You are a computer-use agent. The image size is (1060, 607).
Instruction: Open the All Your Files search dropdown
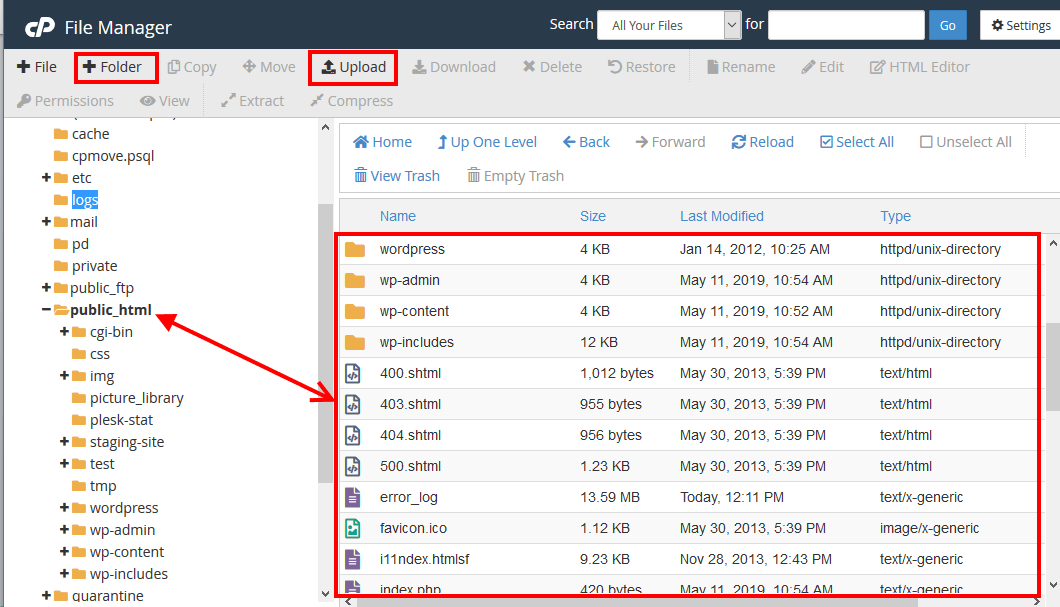(x=668, y=24)
